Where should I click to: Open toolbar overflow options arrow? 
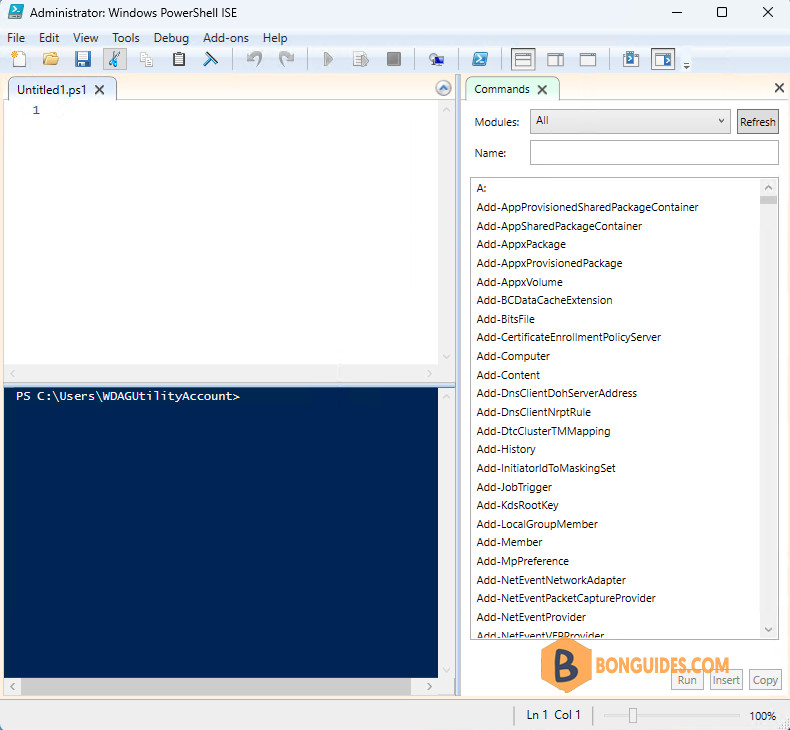point(686,65)
